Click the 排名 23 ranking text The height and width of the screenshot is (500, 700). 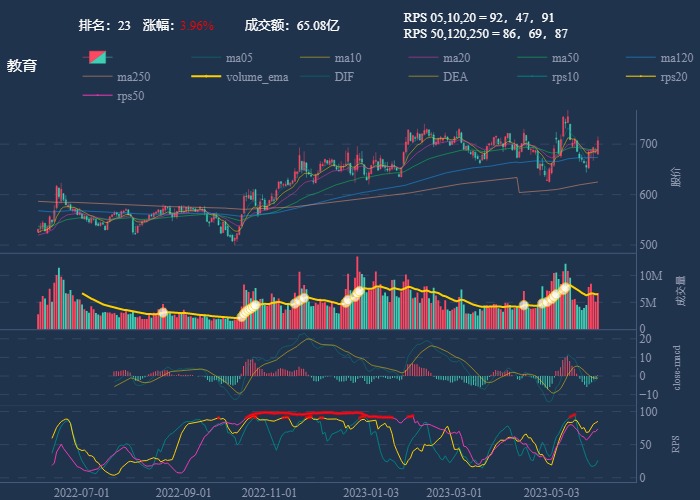(x=104, y=25)
